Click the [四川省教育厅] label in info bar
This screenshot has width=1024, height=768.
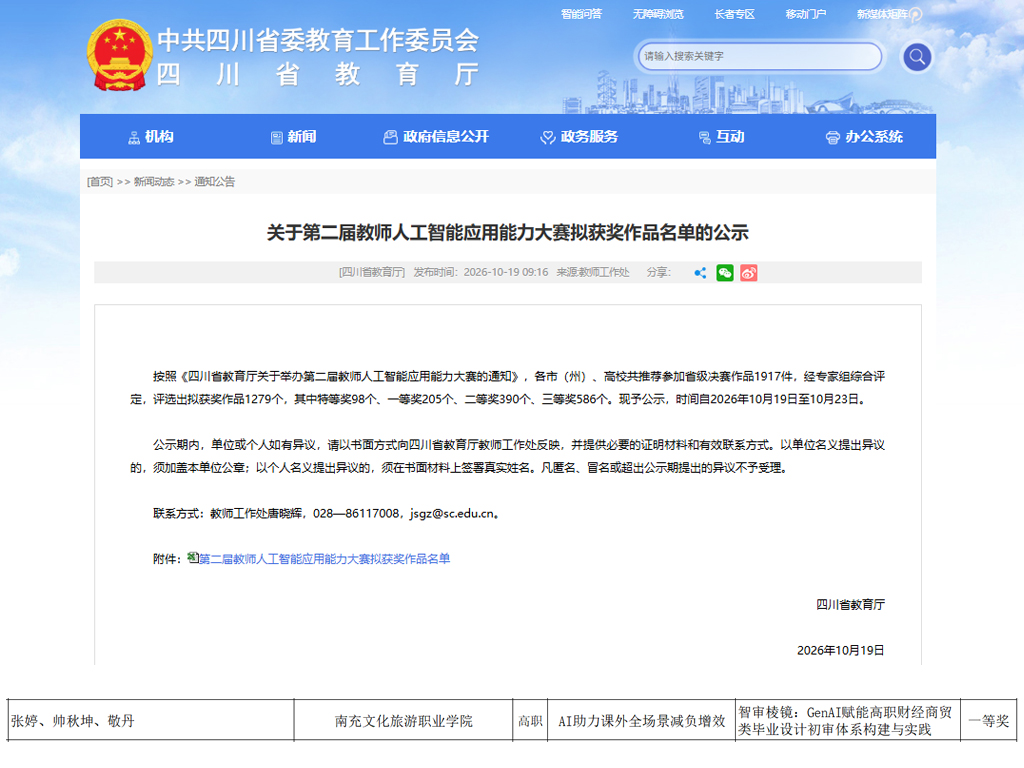click(372, 272)
